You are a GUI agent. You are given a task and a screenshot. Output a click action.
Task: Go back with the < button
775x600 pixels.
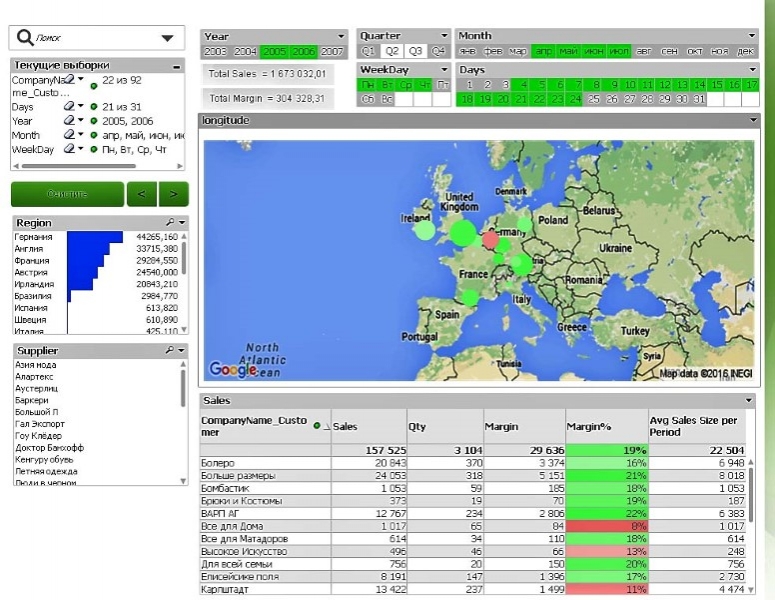click(x=142, y=194)
